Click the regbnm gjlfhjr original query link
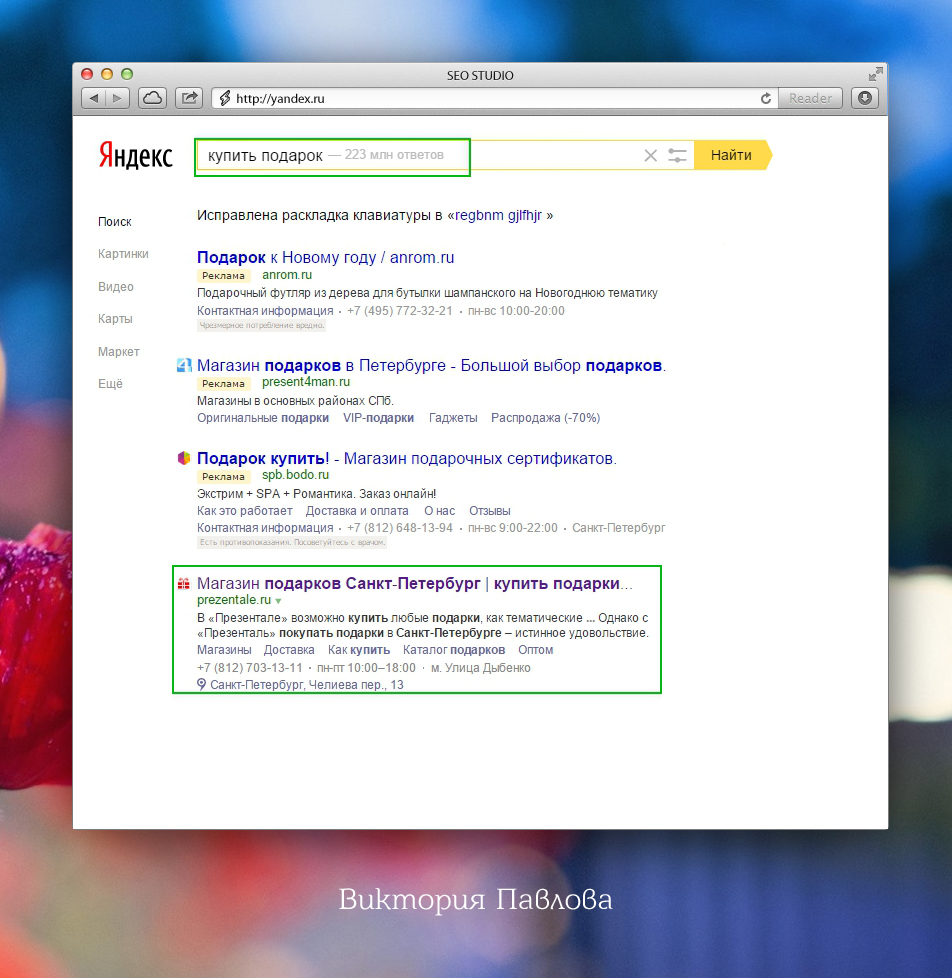 (498, 216)
